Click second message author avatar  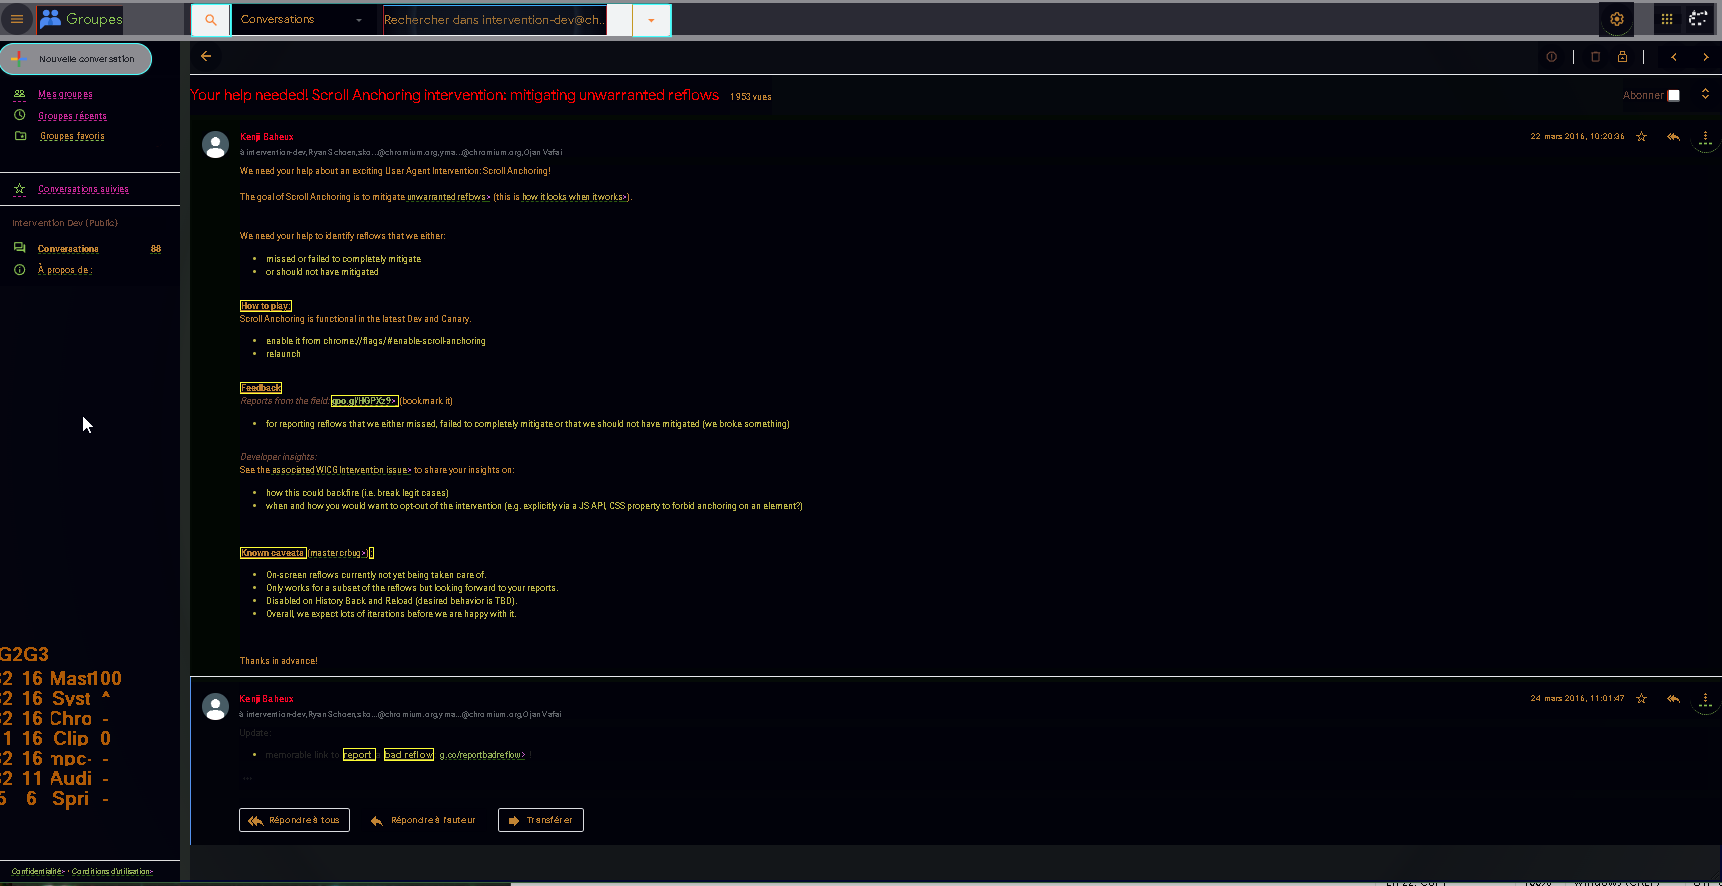215,707
